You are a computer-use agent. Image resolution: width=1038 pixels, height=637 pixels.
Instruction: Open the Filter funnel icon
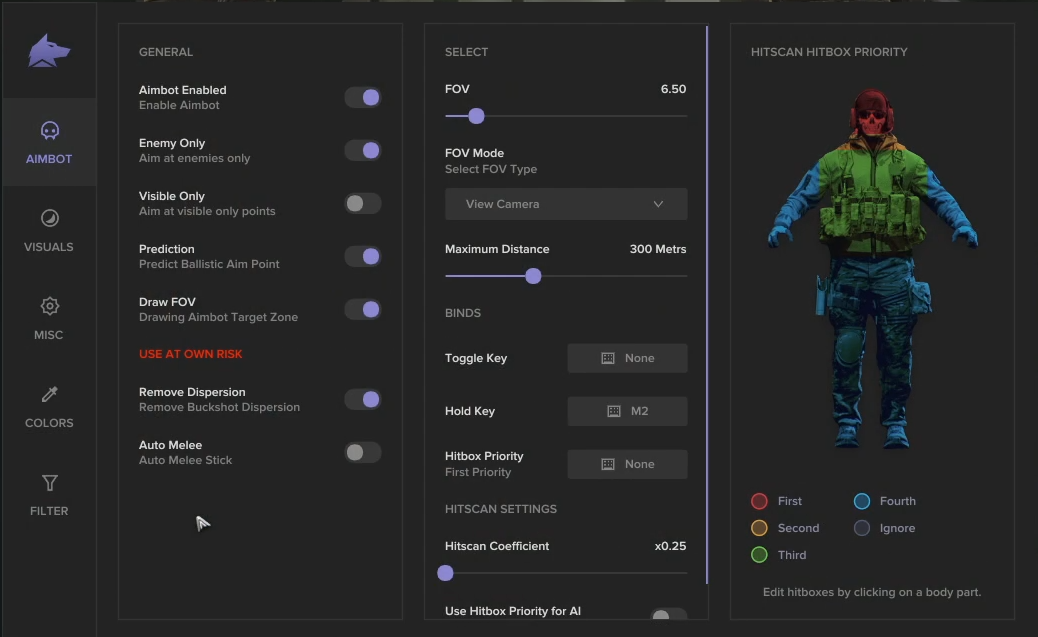click(50, 483)
